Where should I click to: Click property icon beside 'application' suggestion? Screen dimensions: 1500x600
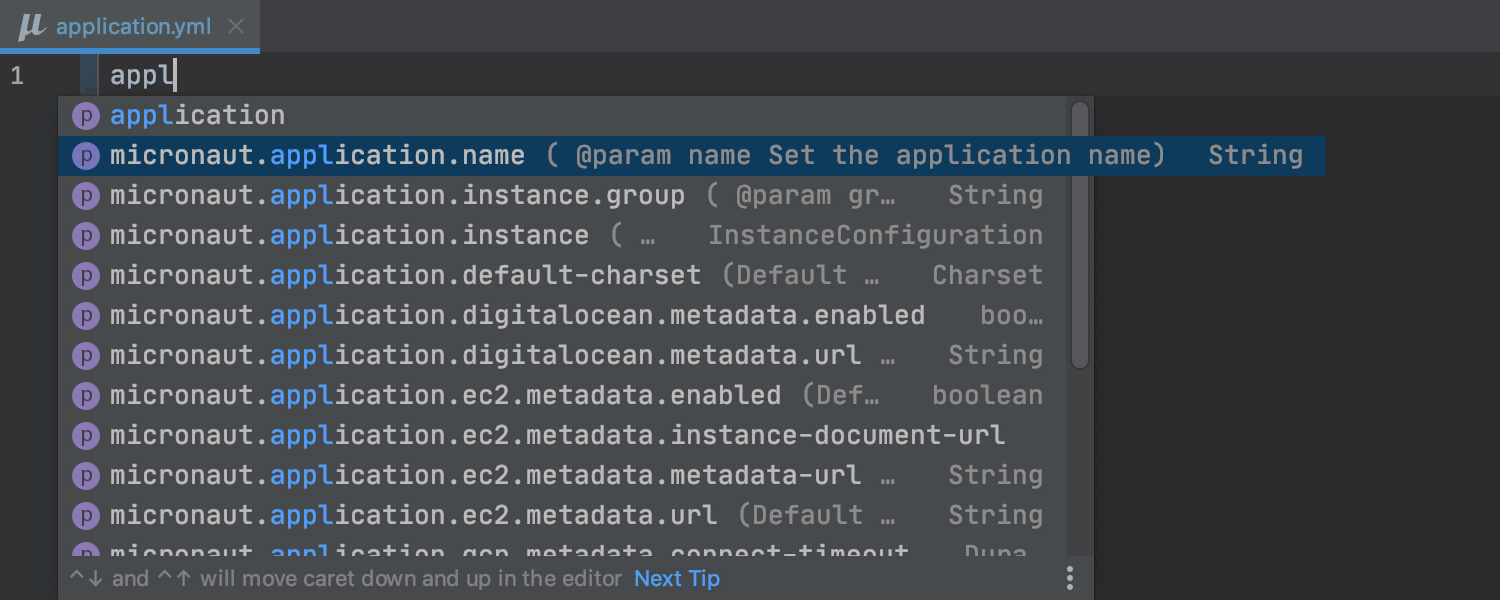pos(86,117)
